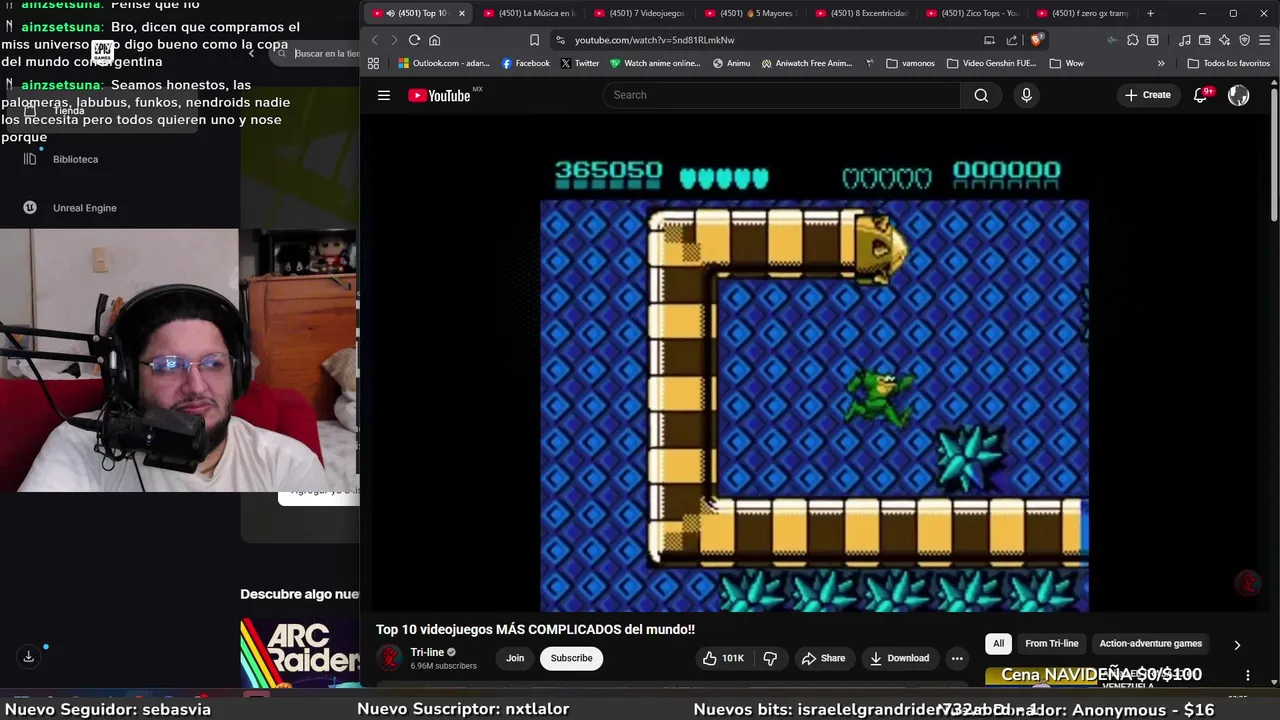Focus the YouTube search field
Viewport: 1280px width, 720px height.
coord(782,95)
